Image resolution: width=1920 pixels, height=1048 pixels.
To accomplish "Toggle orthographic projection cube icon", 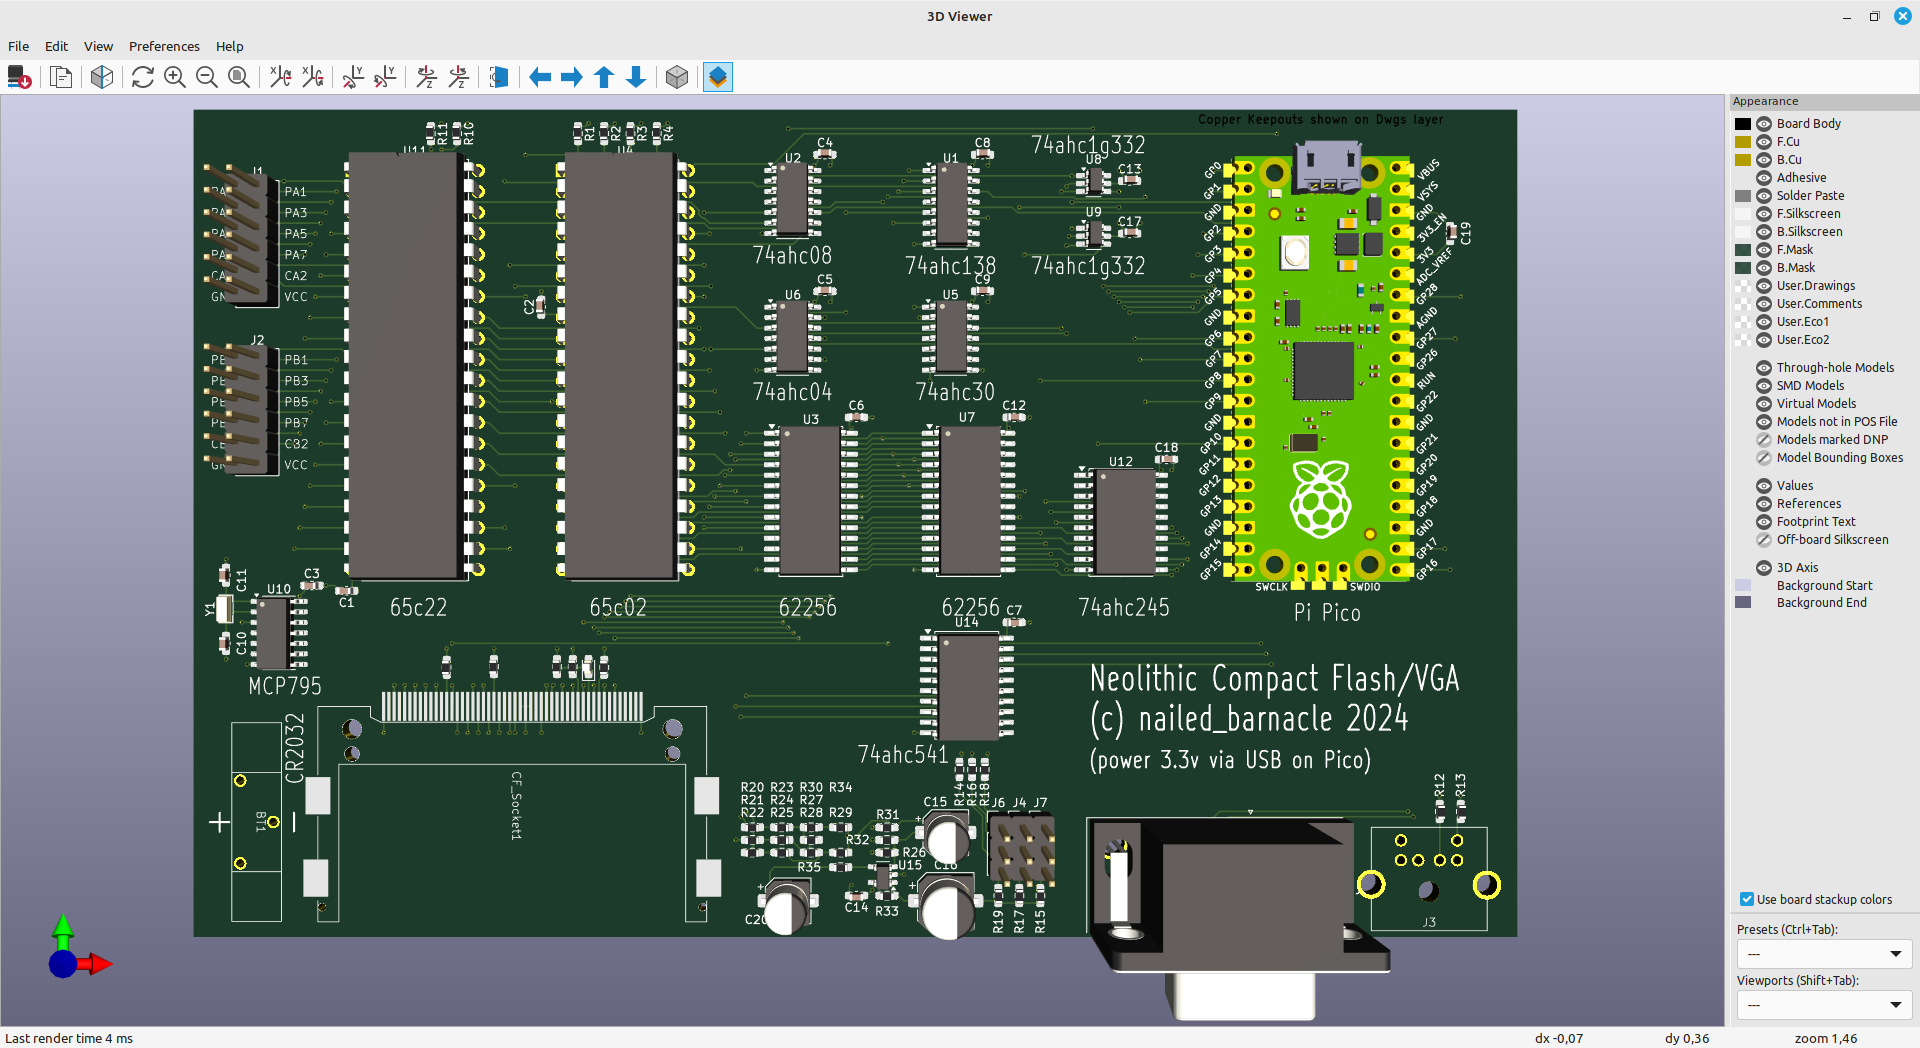I will (x=677, y=77).
